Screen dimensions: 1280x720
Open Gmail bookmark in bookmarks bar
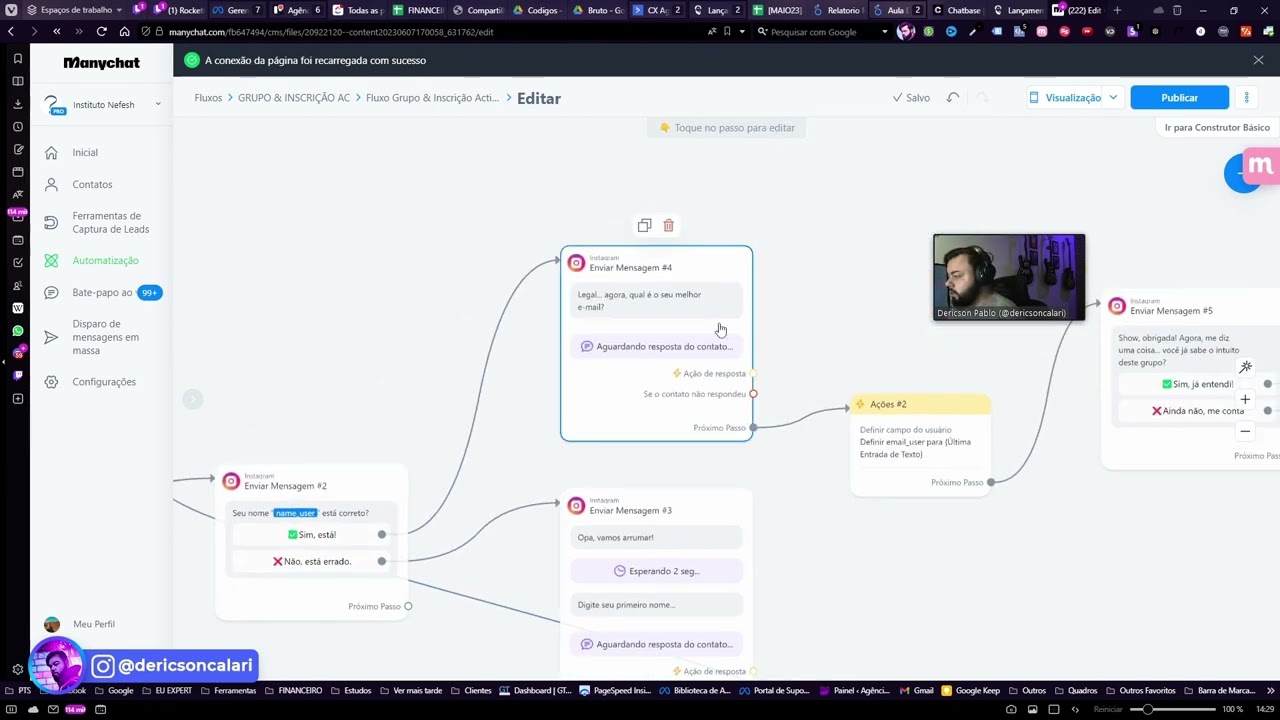pos(916,691)
